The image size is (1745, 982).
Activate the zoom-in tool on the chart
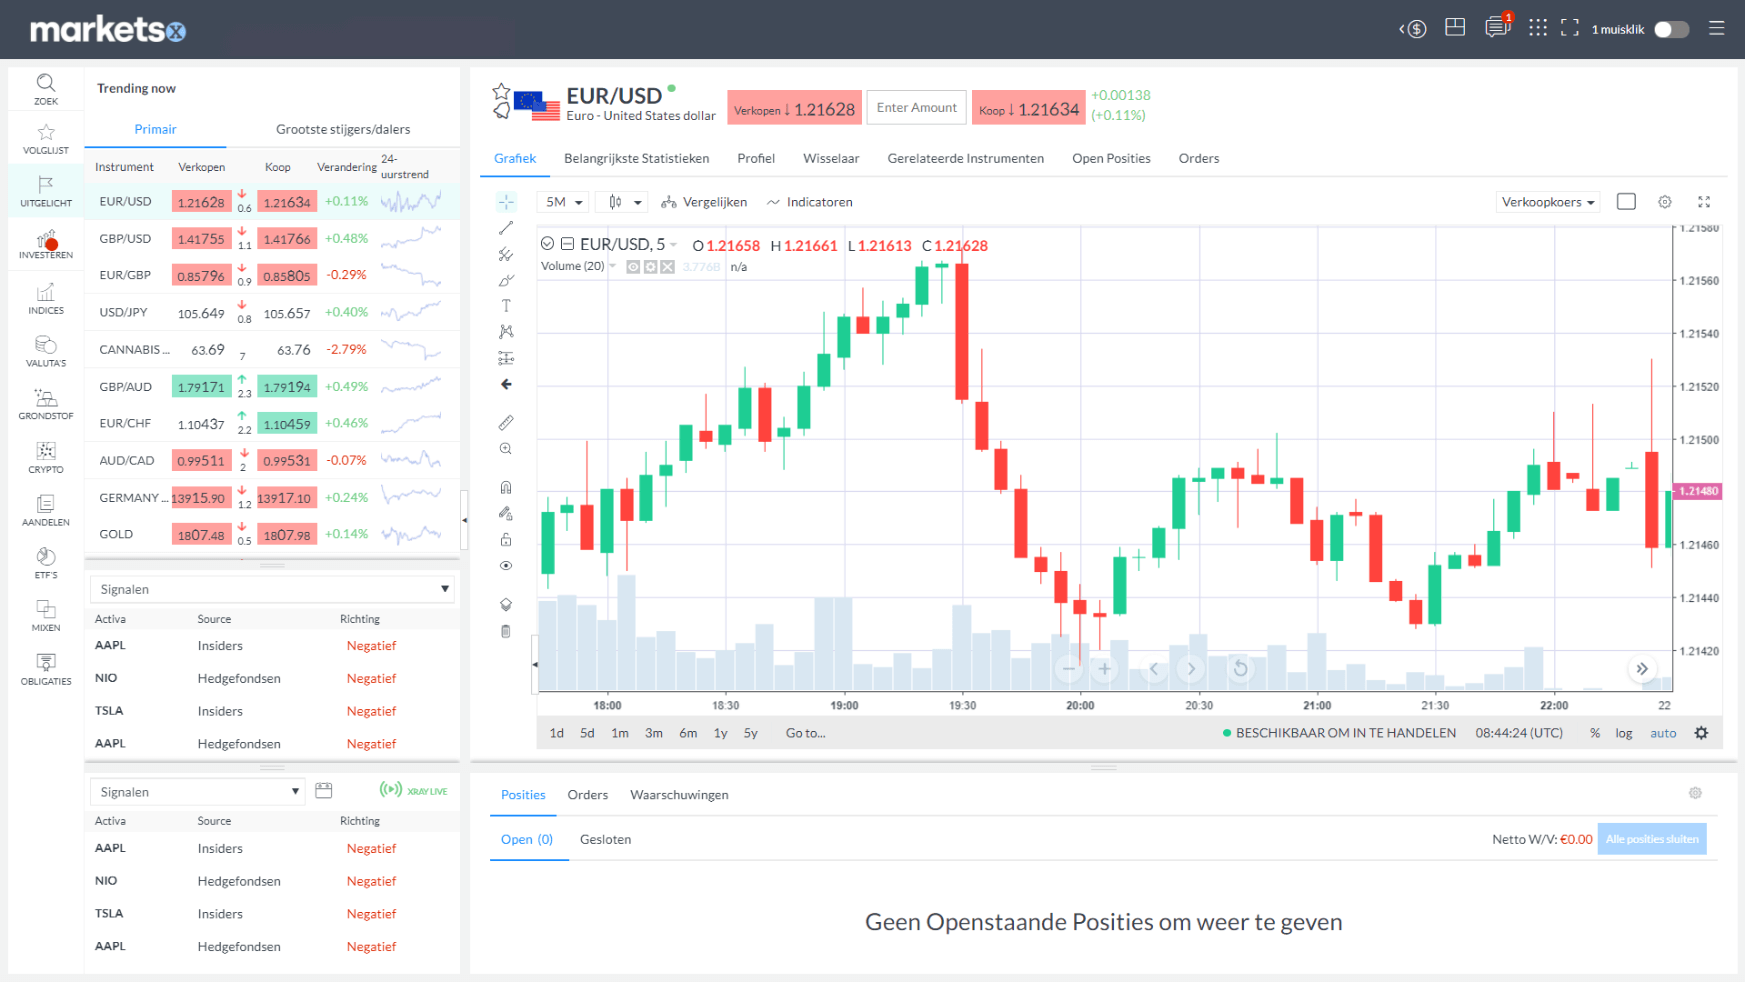(x=506, y=448)
